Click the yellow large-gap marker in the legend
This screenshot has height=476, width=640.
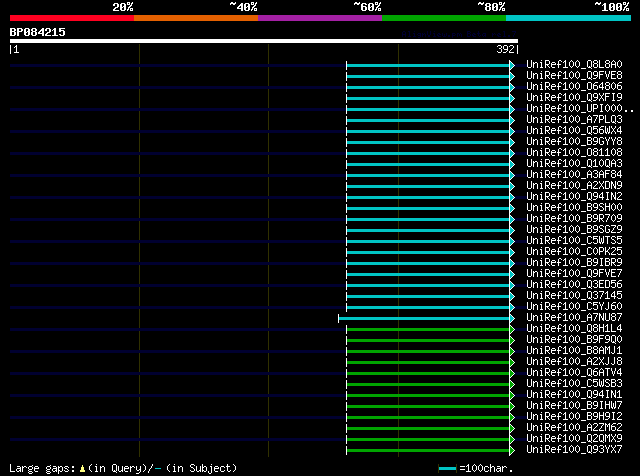coord(82,469)
